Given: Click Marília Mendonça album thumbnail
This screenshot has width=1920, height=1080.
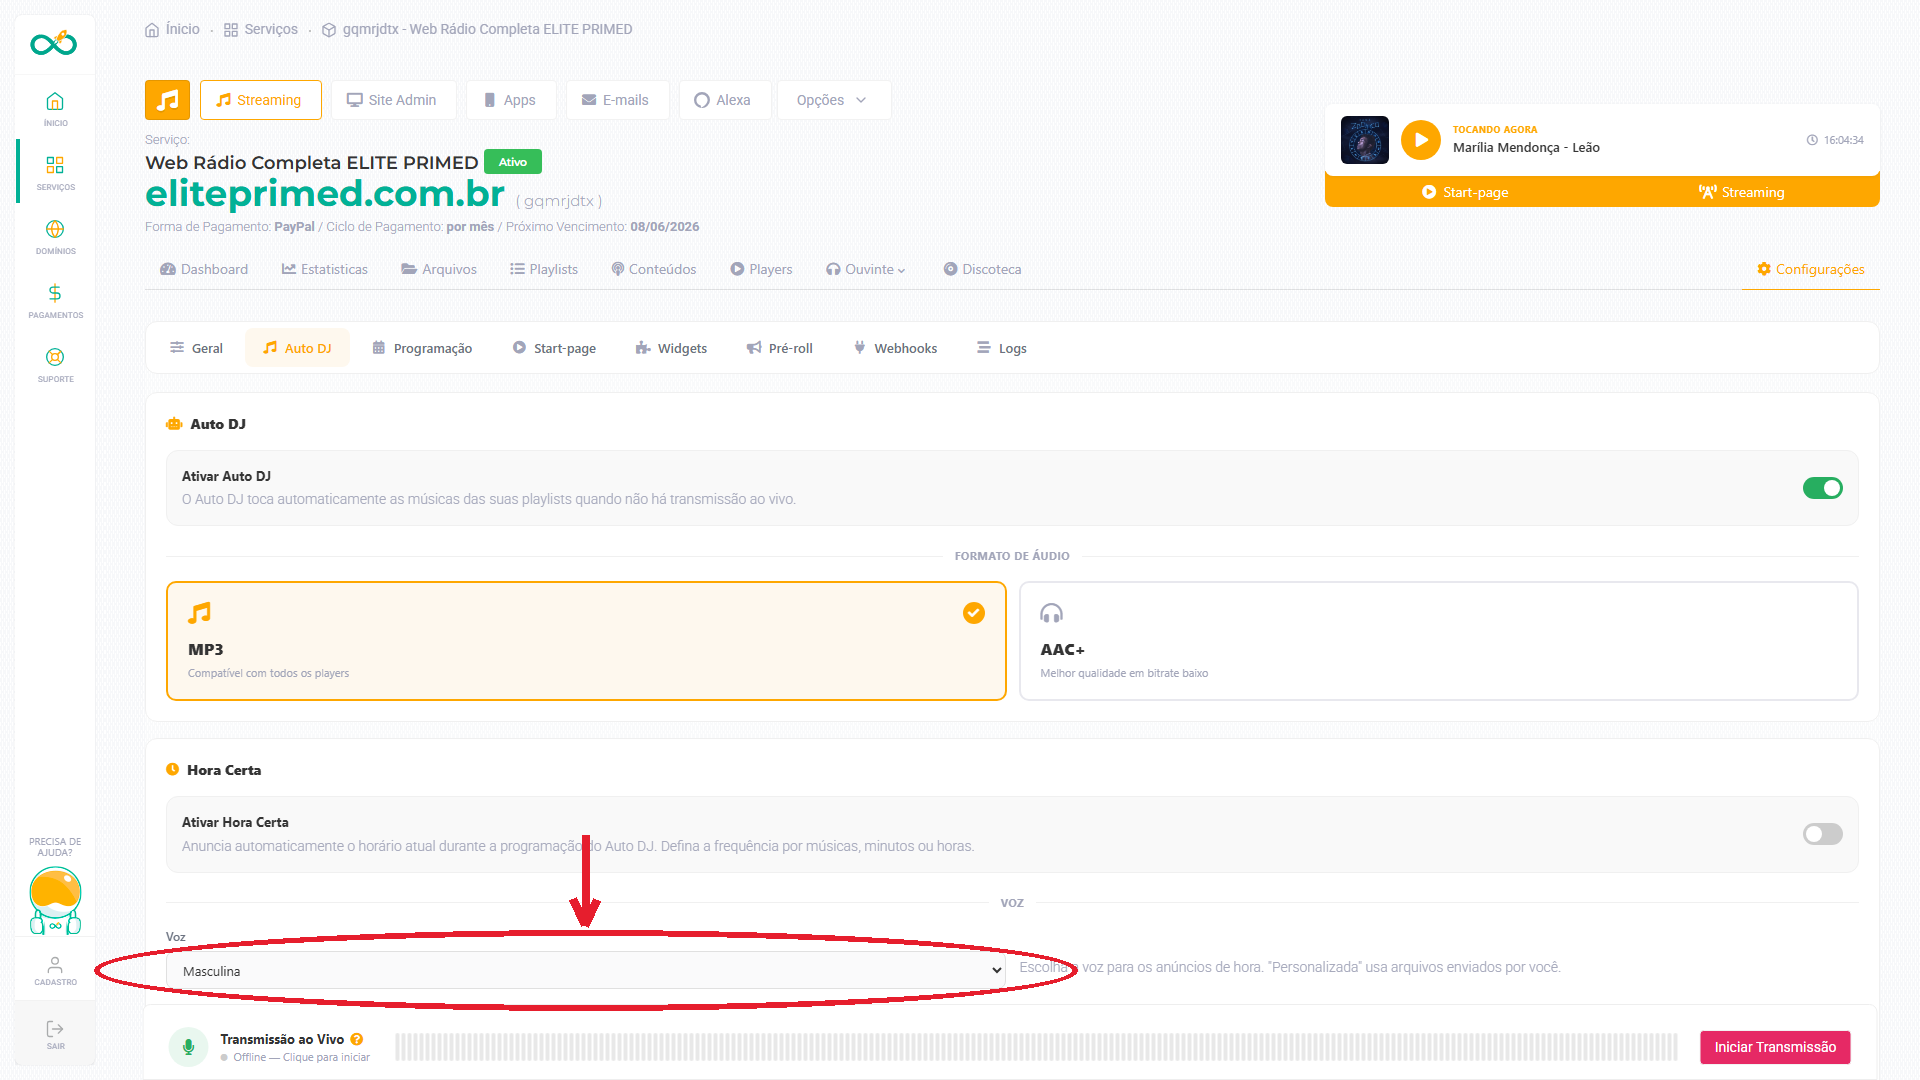Looking at the screenshot, I should (x=1364, y=140).
